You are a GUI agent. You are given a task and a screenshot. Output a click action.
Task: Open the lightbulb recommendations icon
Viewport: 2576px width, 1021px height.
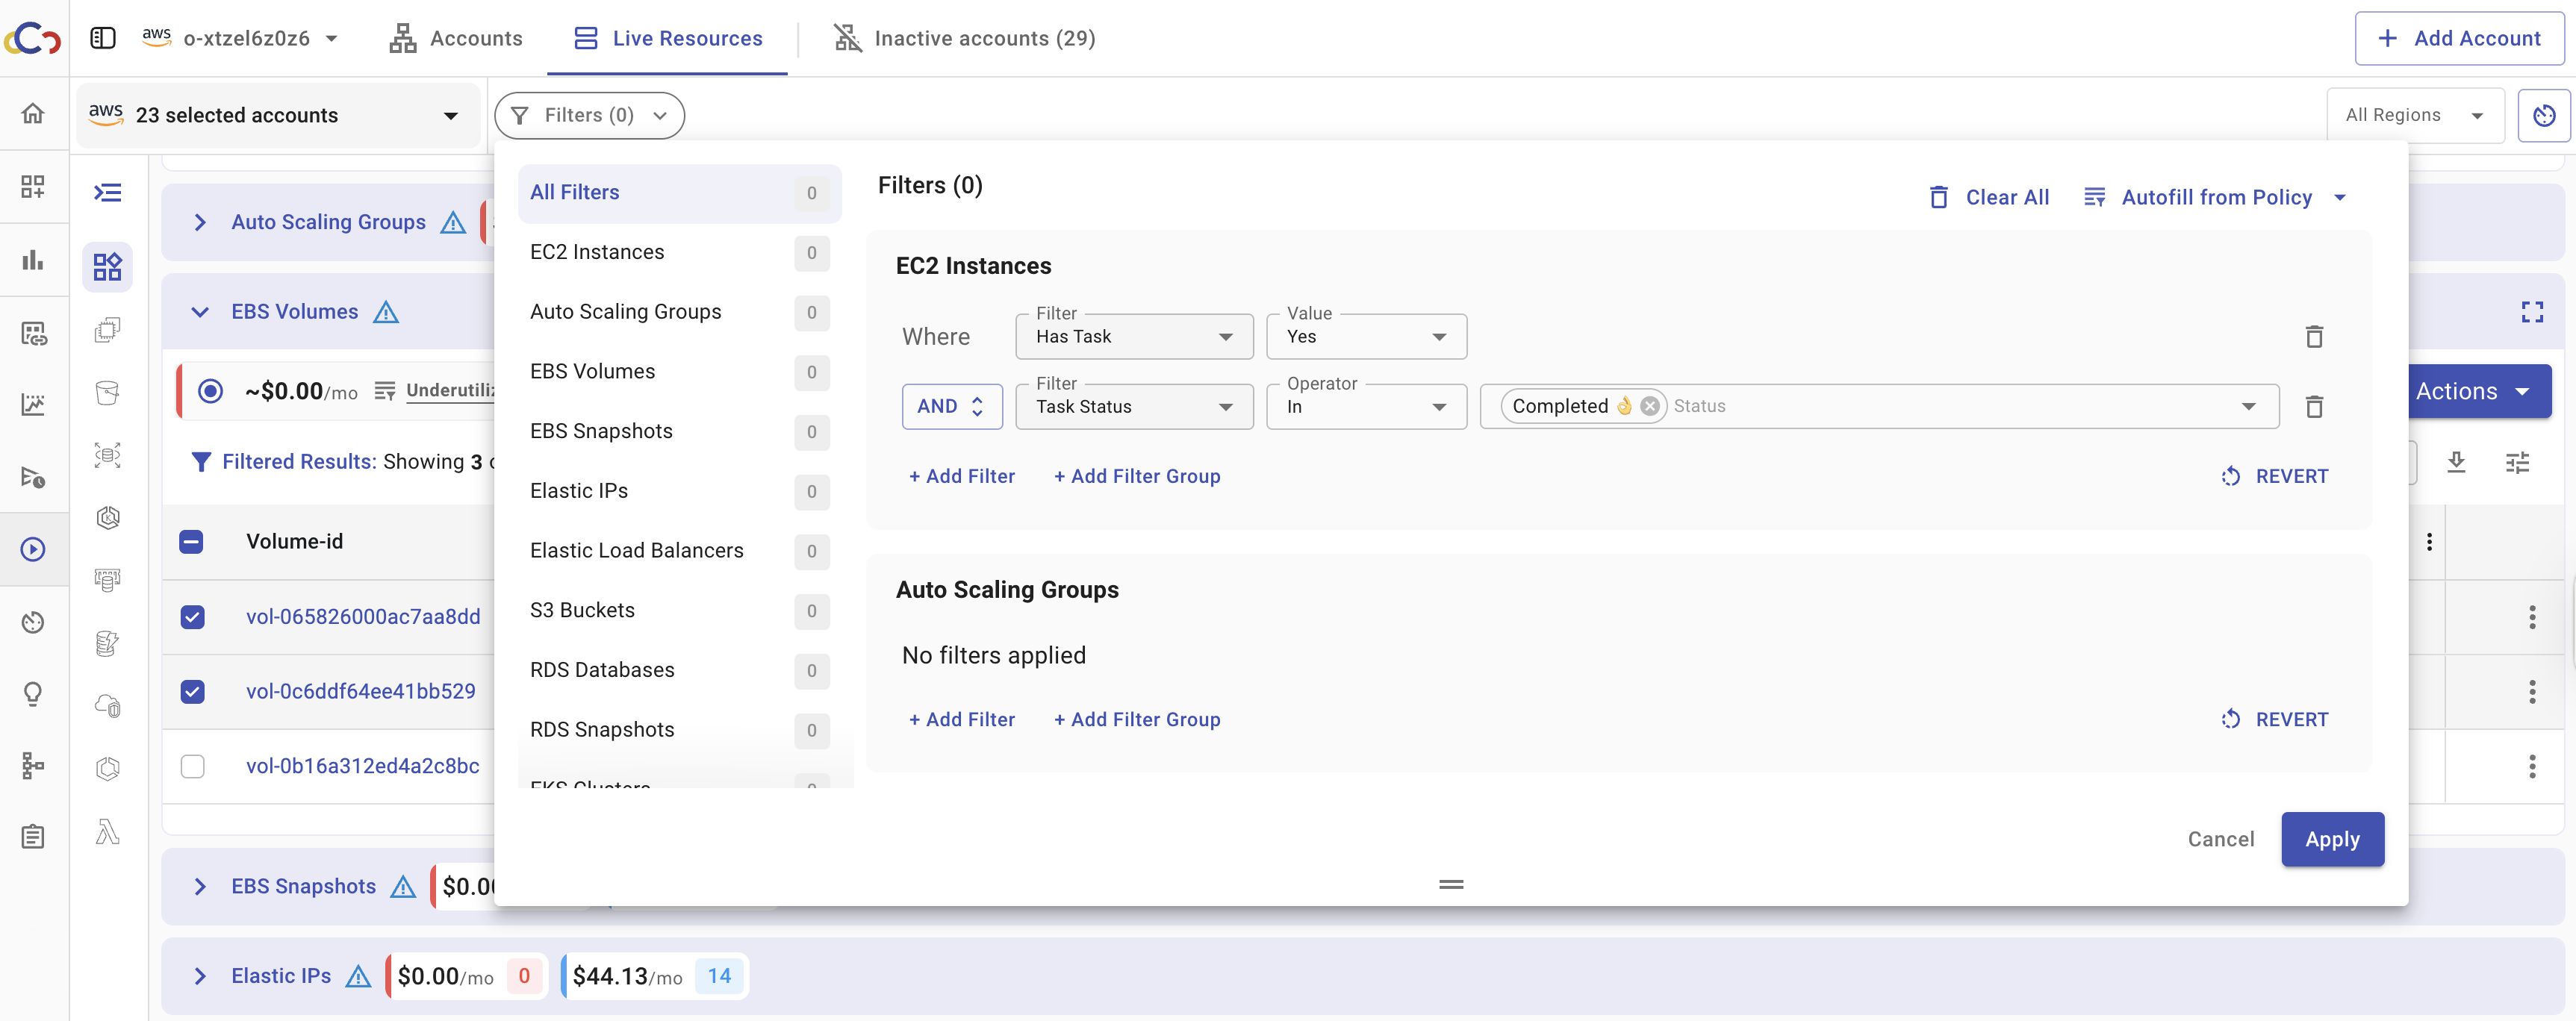[33, 693]
